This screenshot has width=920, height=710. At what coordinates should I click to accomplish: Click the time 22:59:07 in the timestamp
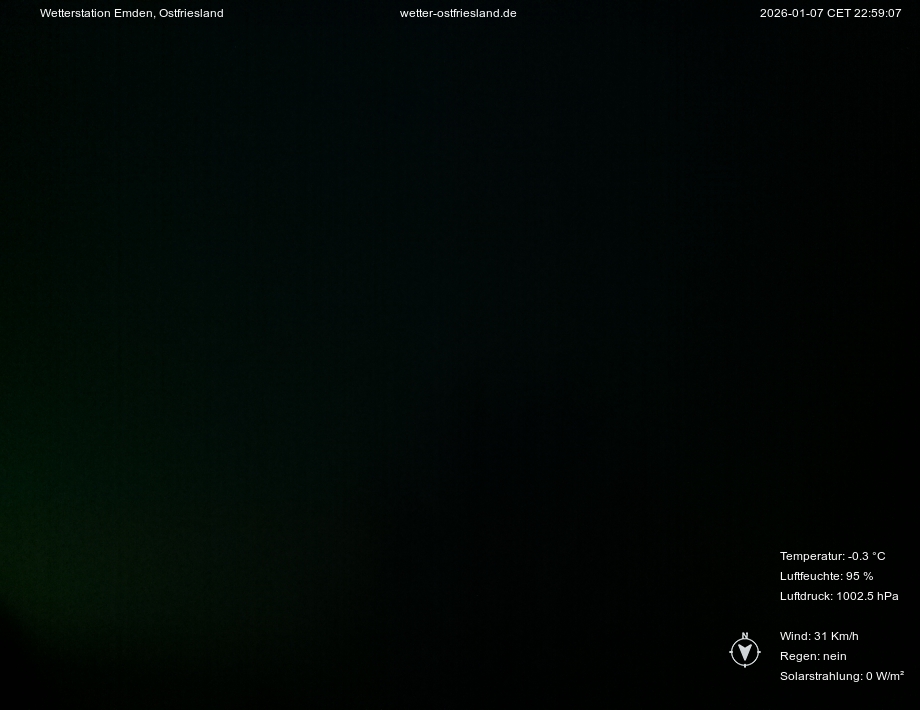click(878, 13)
